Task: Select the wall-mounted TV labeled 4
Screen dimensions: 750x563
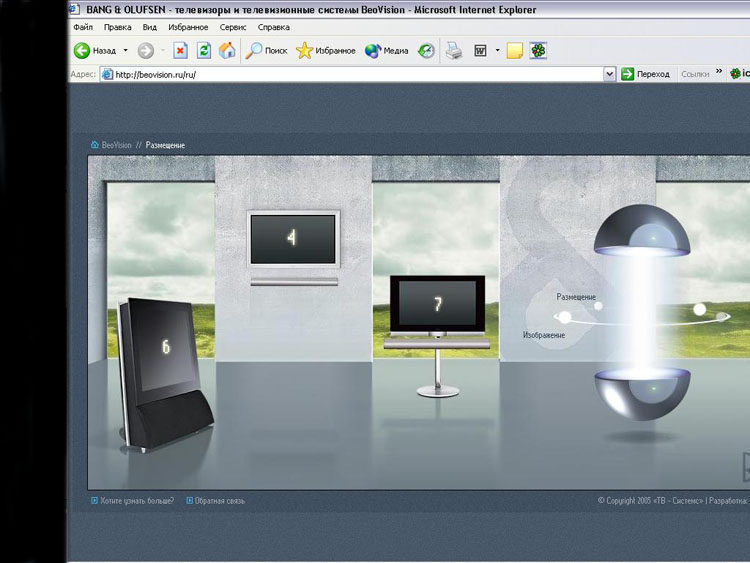Action: pos(293,238)
